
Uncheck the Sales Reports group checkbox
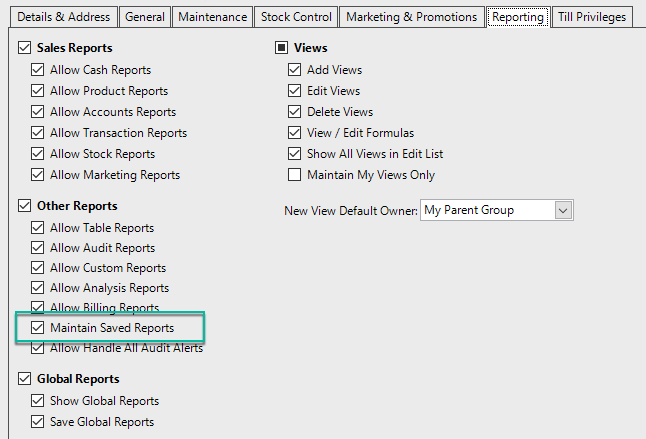[25, 48]
